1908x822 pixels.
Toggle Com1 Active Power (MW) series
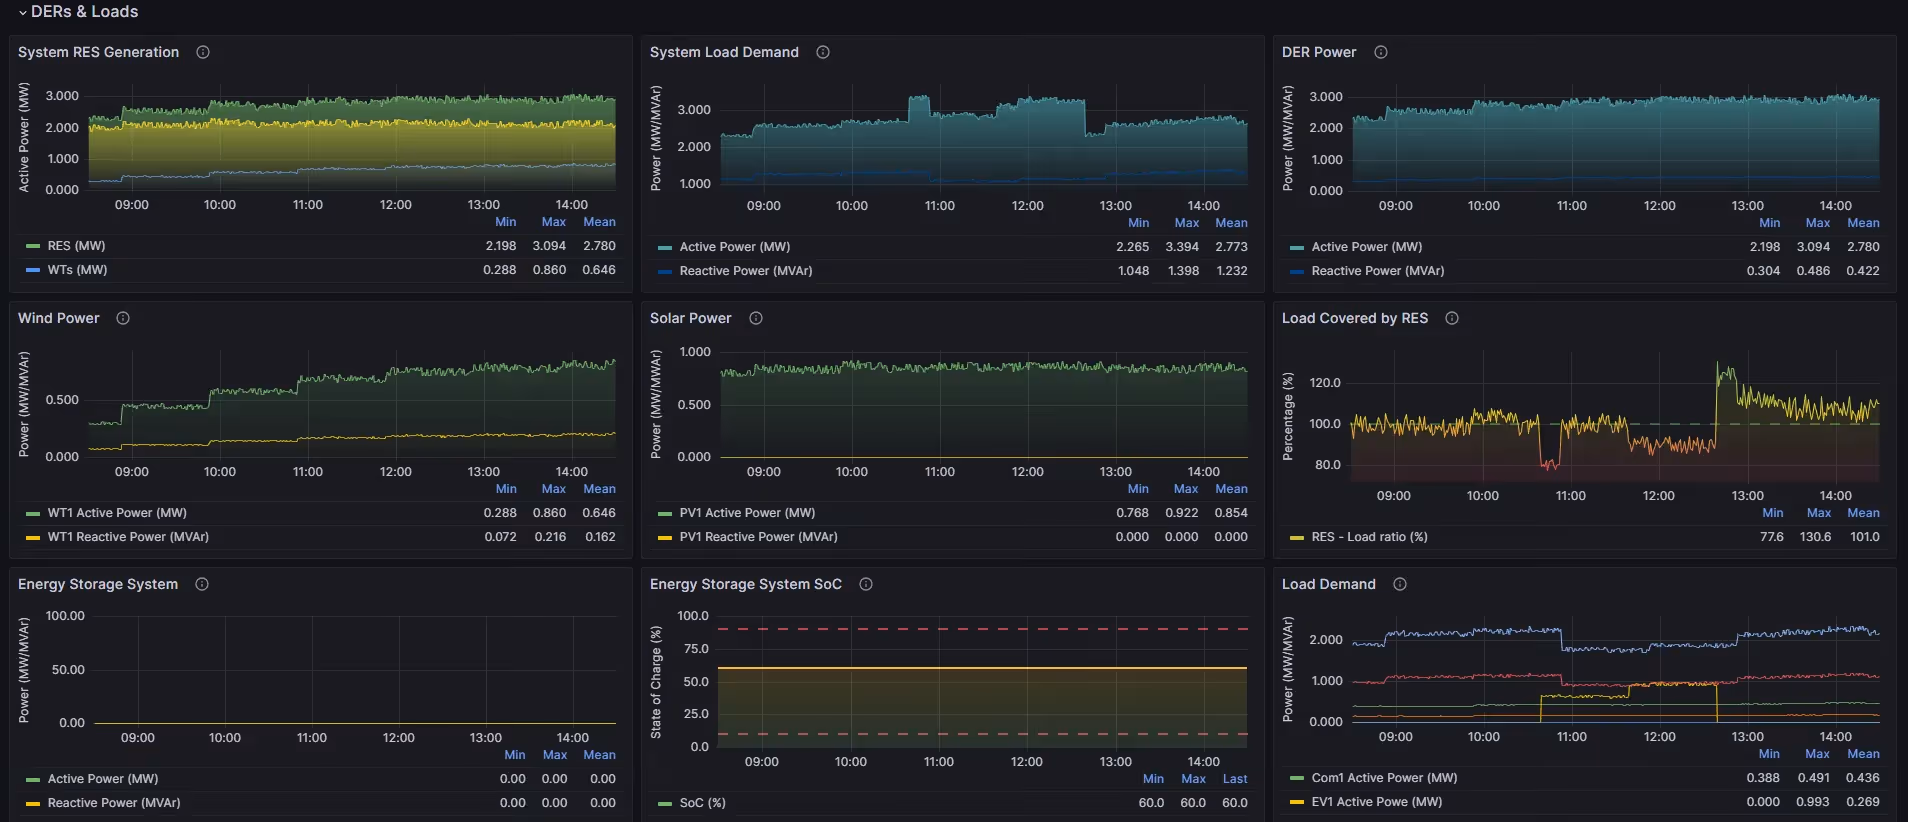1385,778
